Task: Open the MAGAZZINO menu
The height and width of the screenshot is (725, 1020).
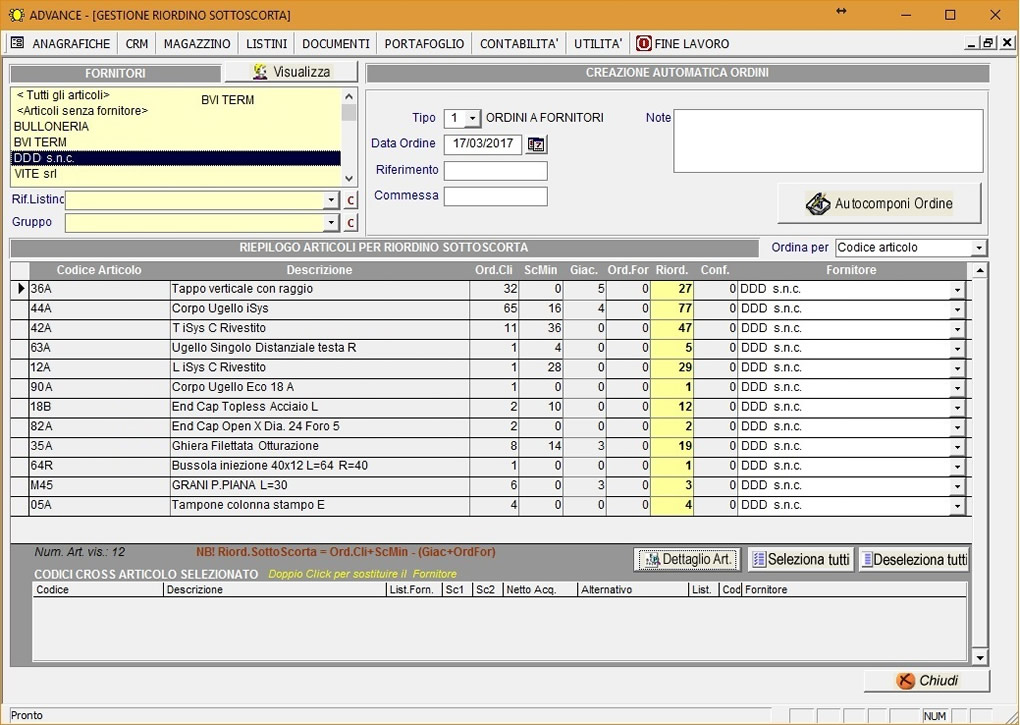Action: [x=197, y=44]
